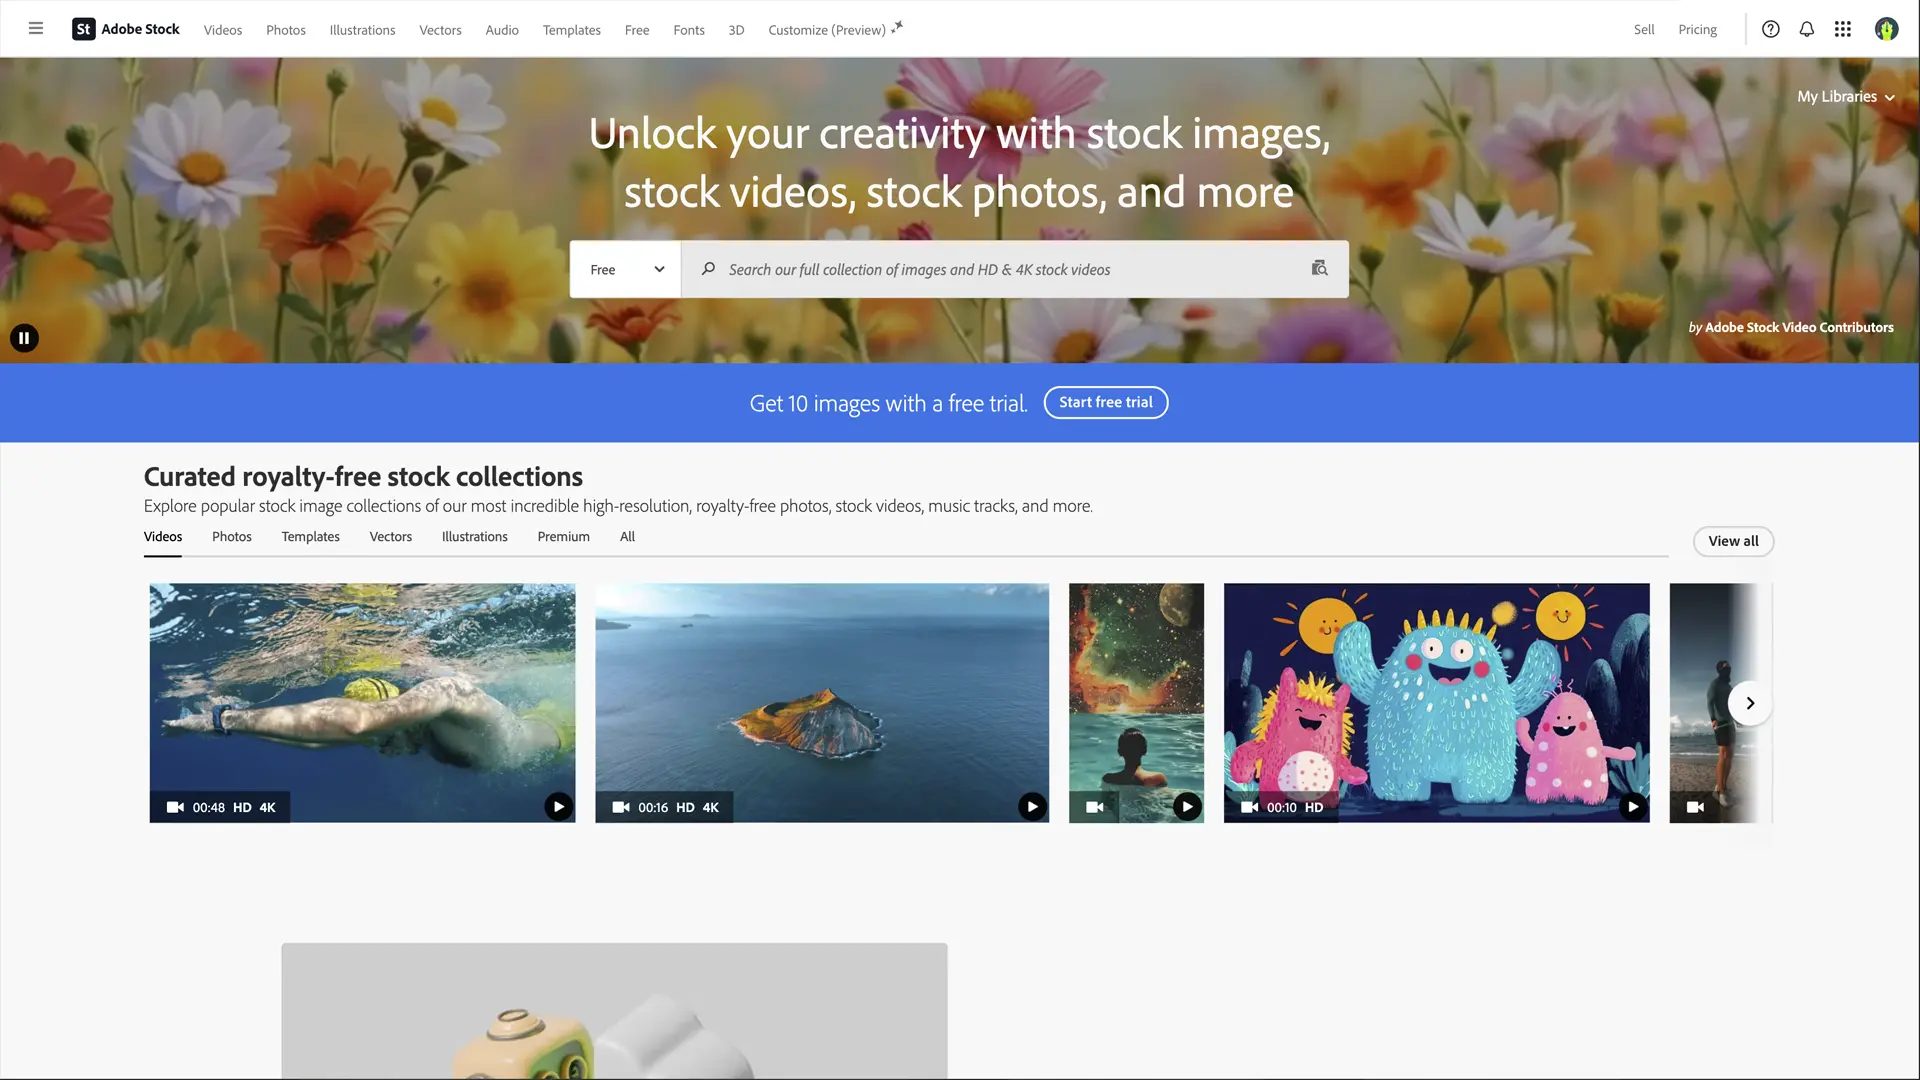
Task: Play the volcanic island video preview
Action: (x=1032, y=806)
